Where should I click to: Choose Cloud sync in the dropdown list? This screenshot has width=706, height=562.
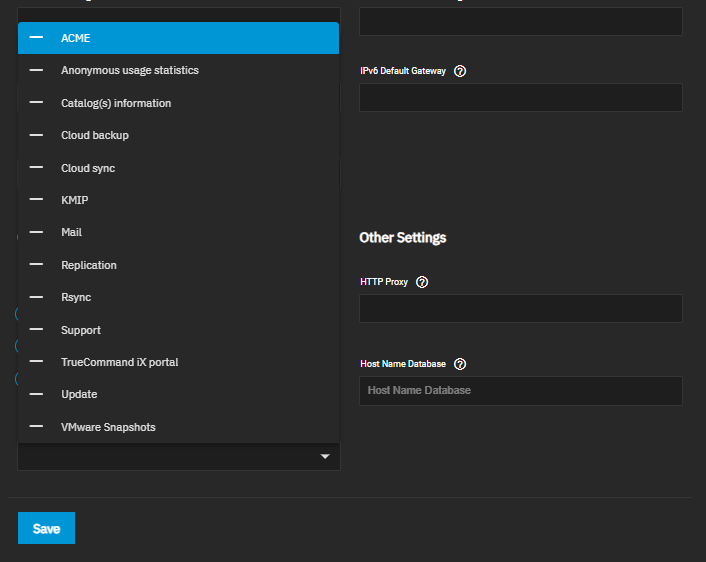tap(88, 168)
